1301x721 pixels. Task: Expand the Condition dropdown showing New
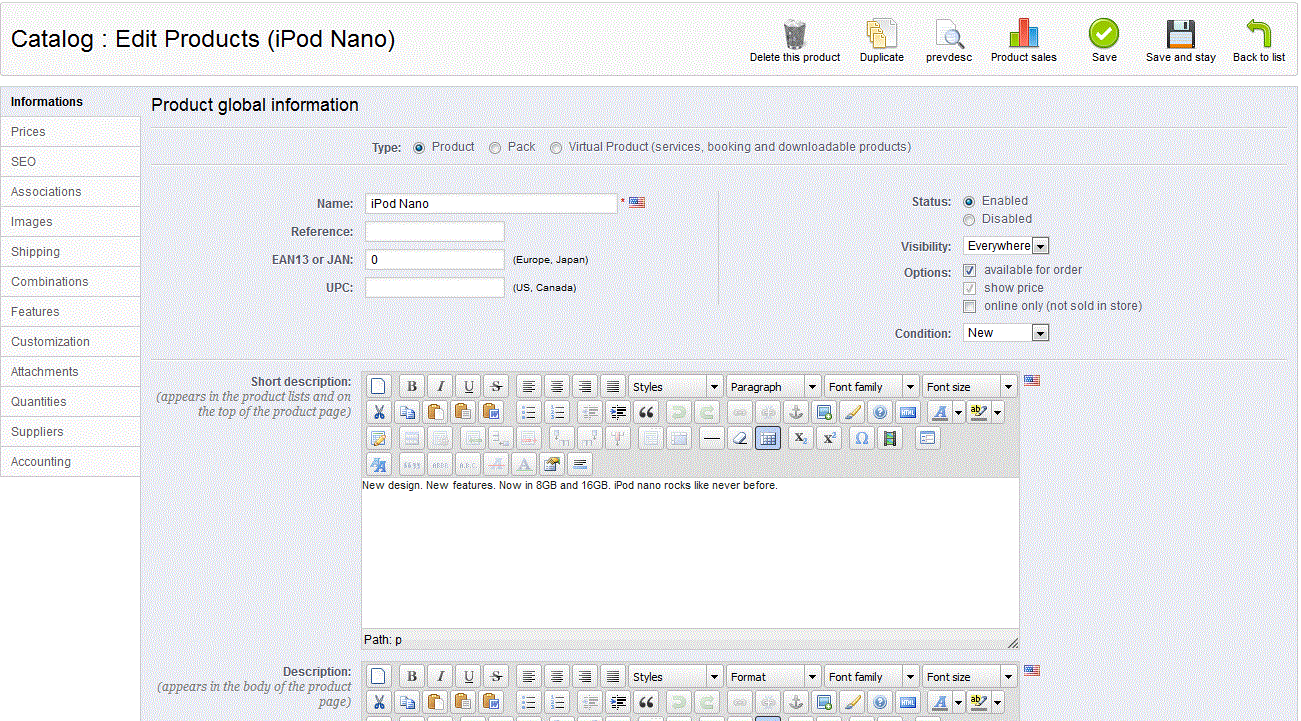coord(1006,333)
